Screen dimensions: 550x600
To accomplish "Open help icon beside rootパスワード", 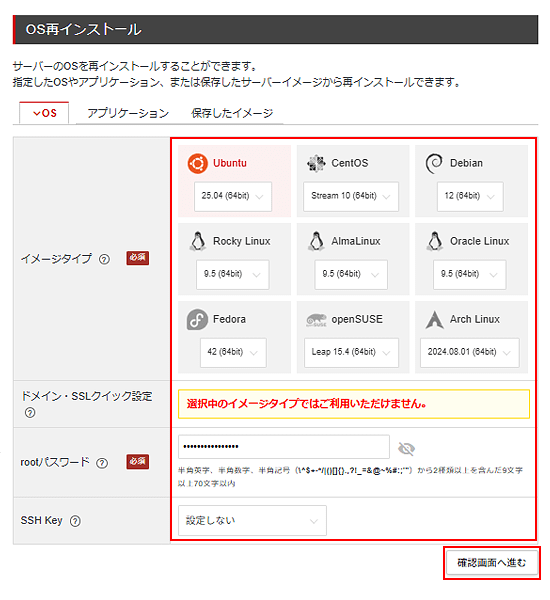I will (102, 463).
